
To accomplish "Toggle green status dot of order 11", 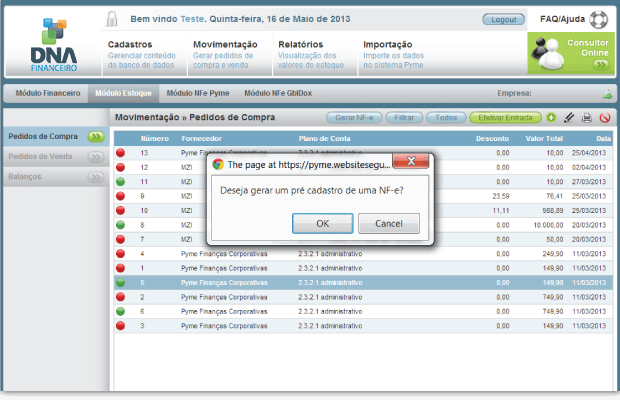I will point(121,182).
